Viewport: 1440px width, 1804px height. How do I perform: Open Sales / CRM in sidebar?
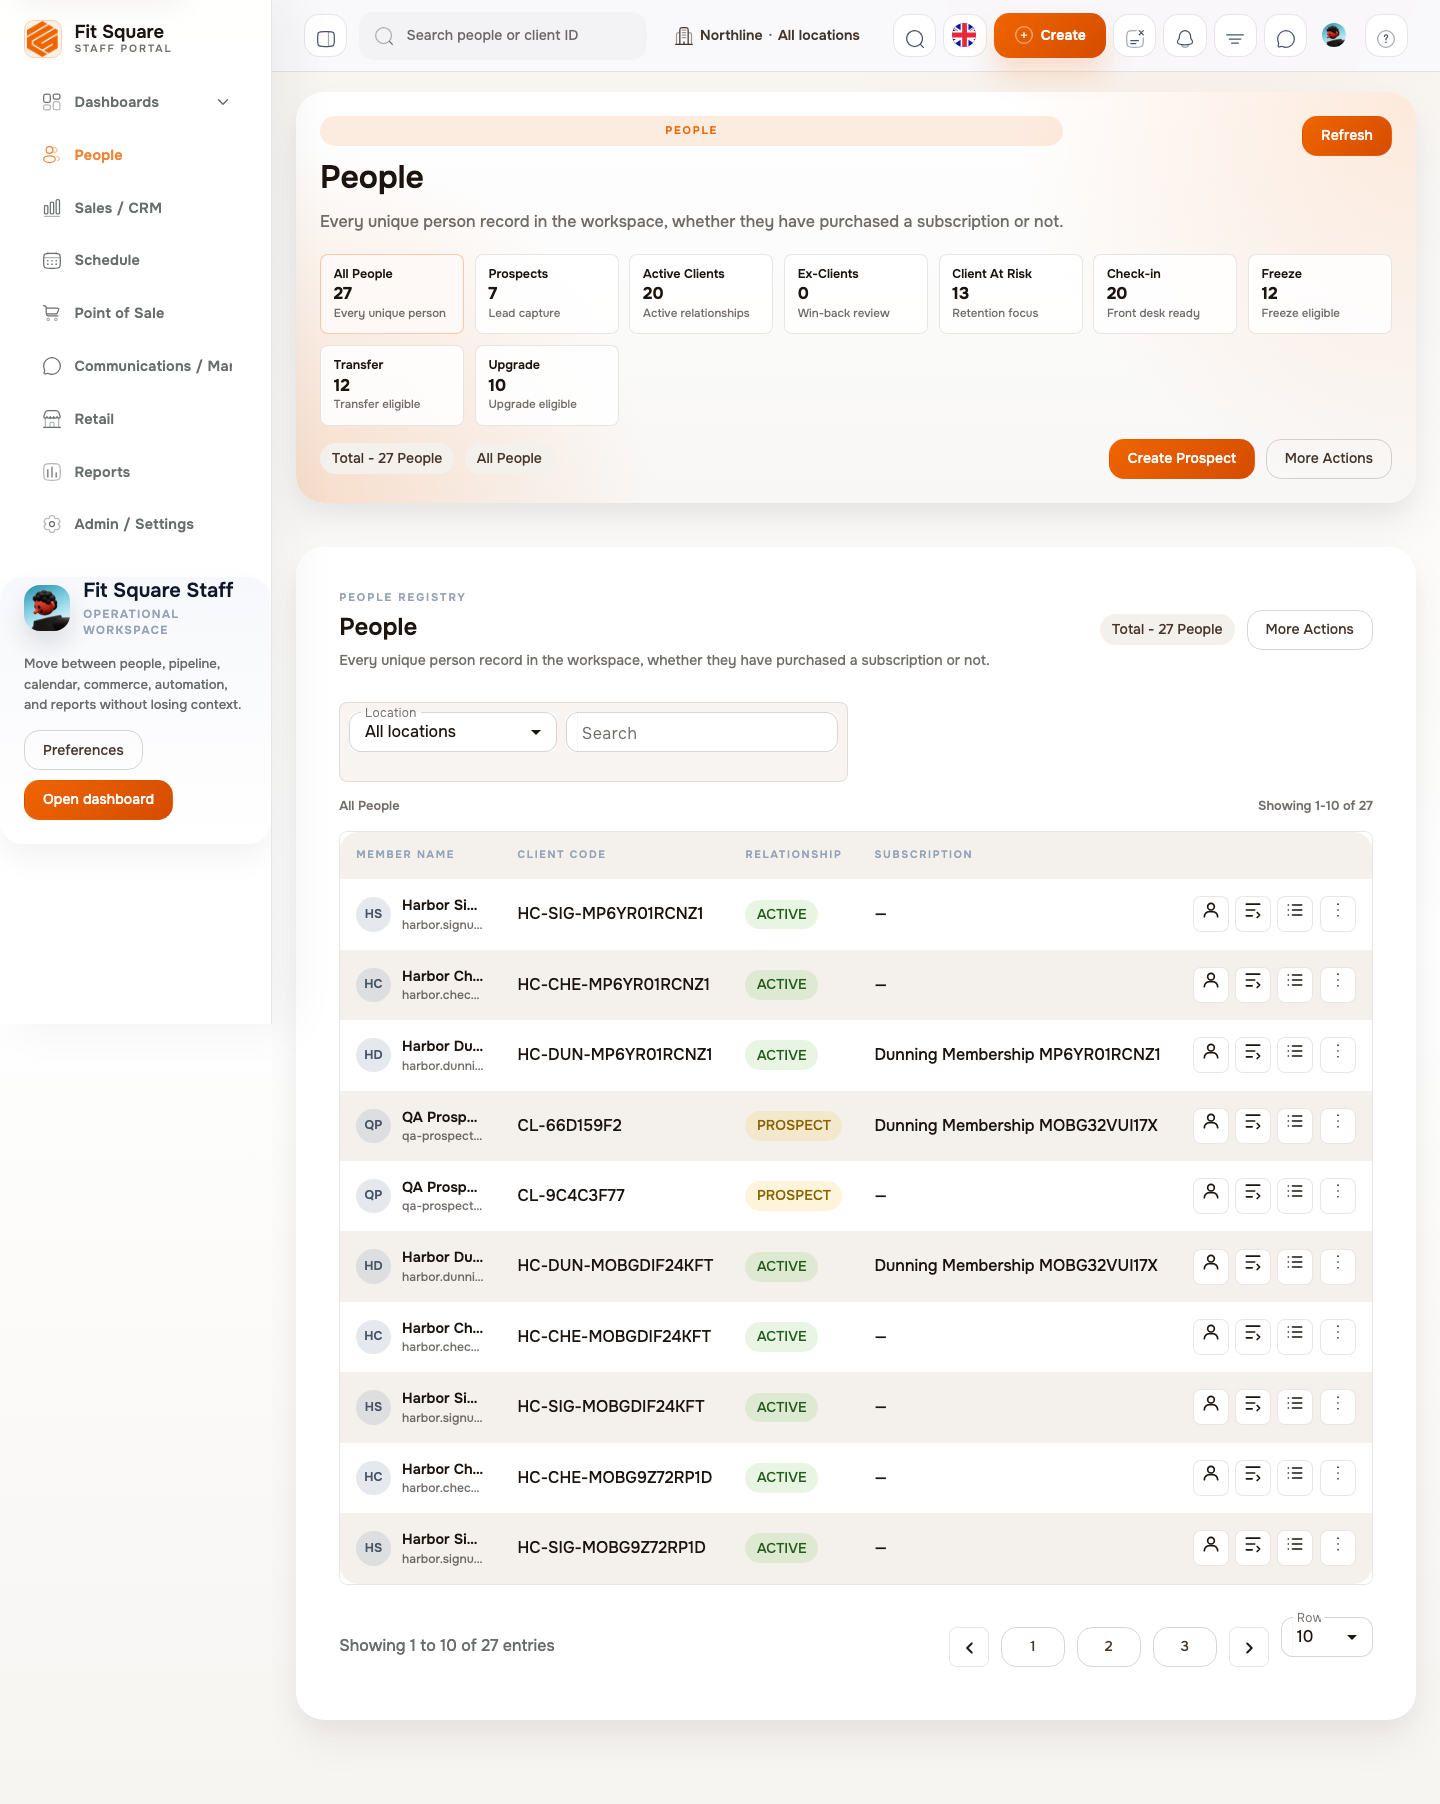136,208
